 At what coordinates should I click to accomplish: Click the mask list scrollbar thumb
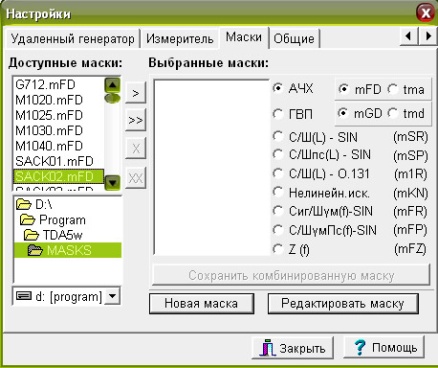112,98
